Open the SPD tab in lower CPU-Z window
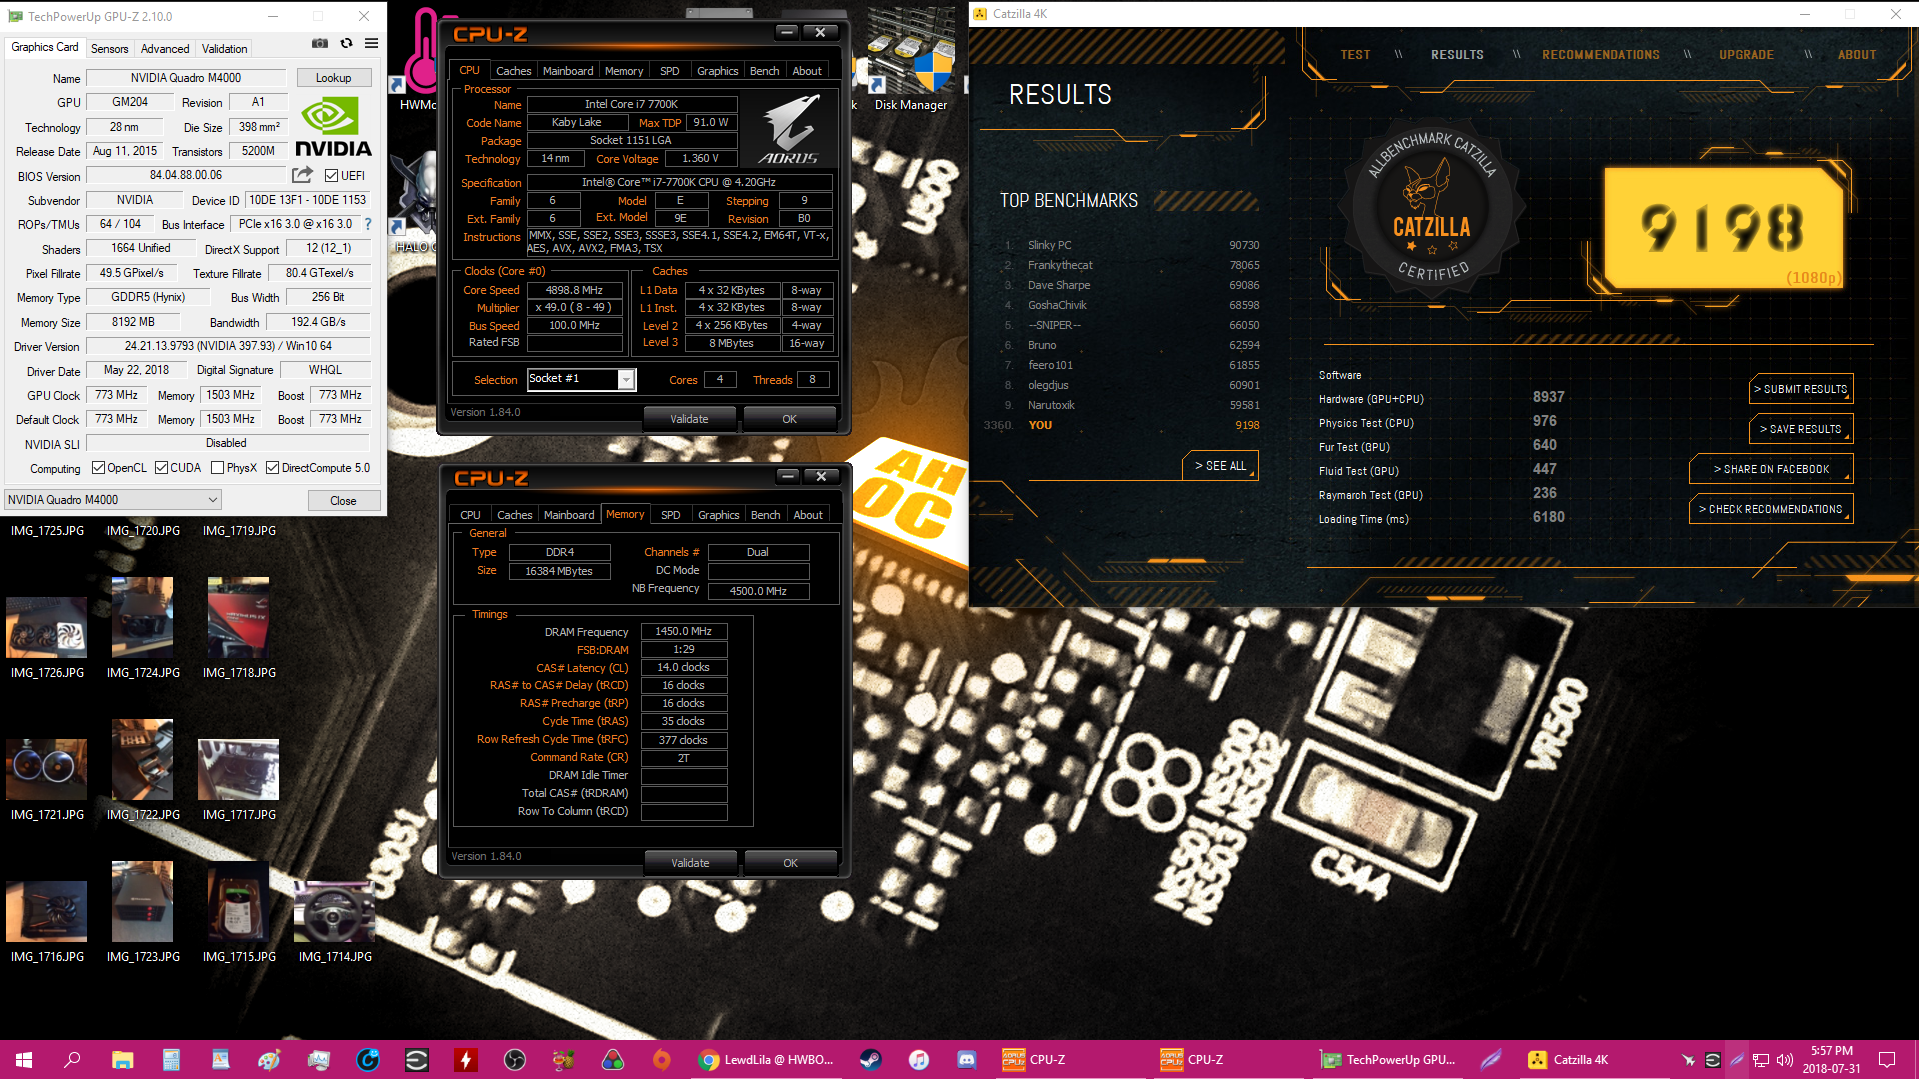The image size is (1919, 1079). [x=670, y=515]
